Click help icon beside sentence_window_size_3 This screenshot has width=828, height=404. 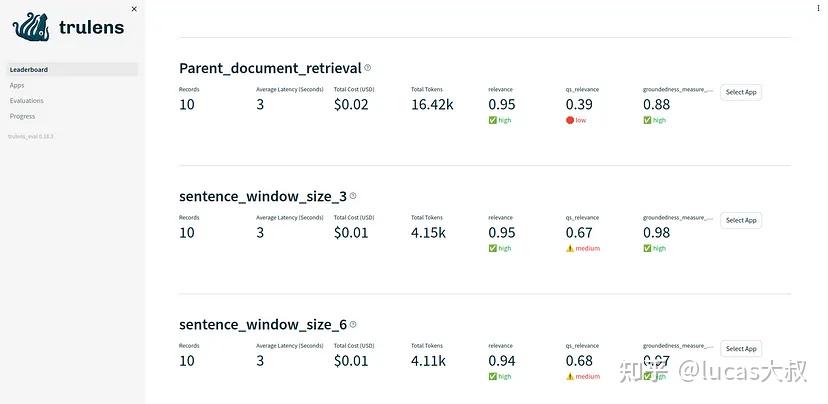(x=353, y=196)
